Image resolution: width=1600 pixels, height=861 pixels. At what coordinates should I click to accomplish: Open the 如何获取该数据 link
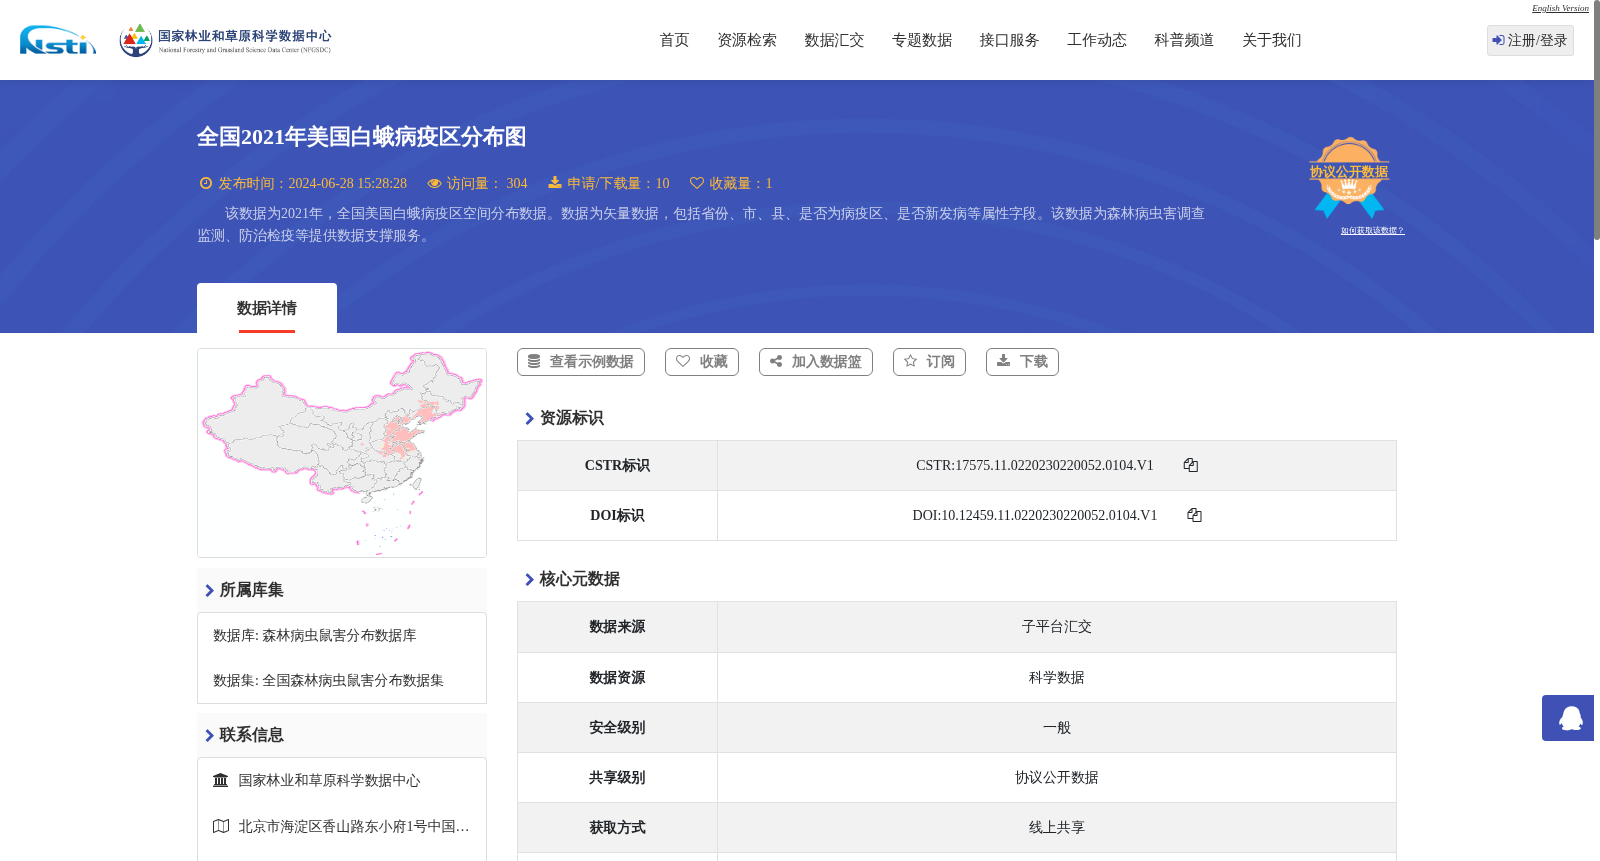point(1372,231)
